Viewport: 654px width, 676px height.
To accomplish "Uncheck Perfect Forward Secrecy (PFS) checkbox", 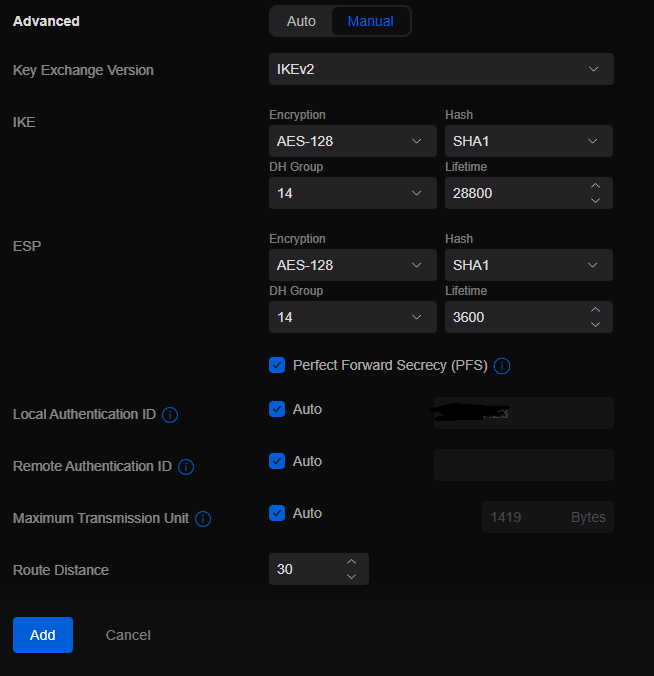I will click(x=277, y=365).
